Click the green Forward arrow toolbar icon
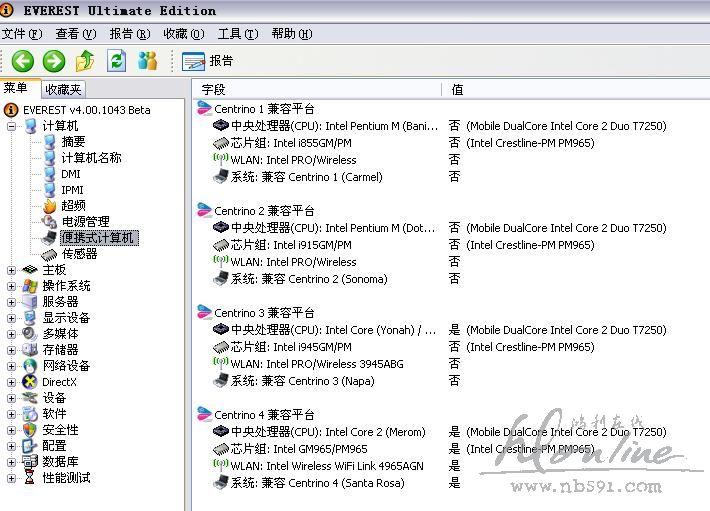The width and height of the screenshot is (710, 511). point(53,61)
